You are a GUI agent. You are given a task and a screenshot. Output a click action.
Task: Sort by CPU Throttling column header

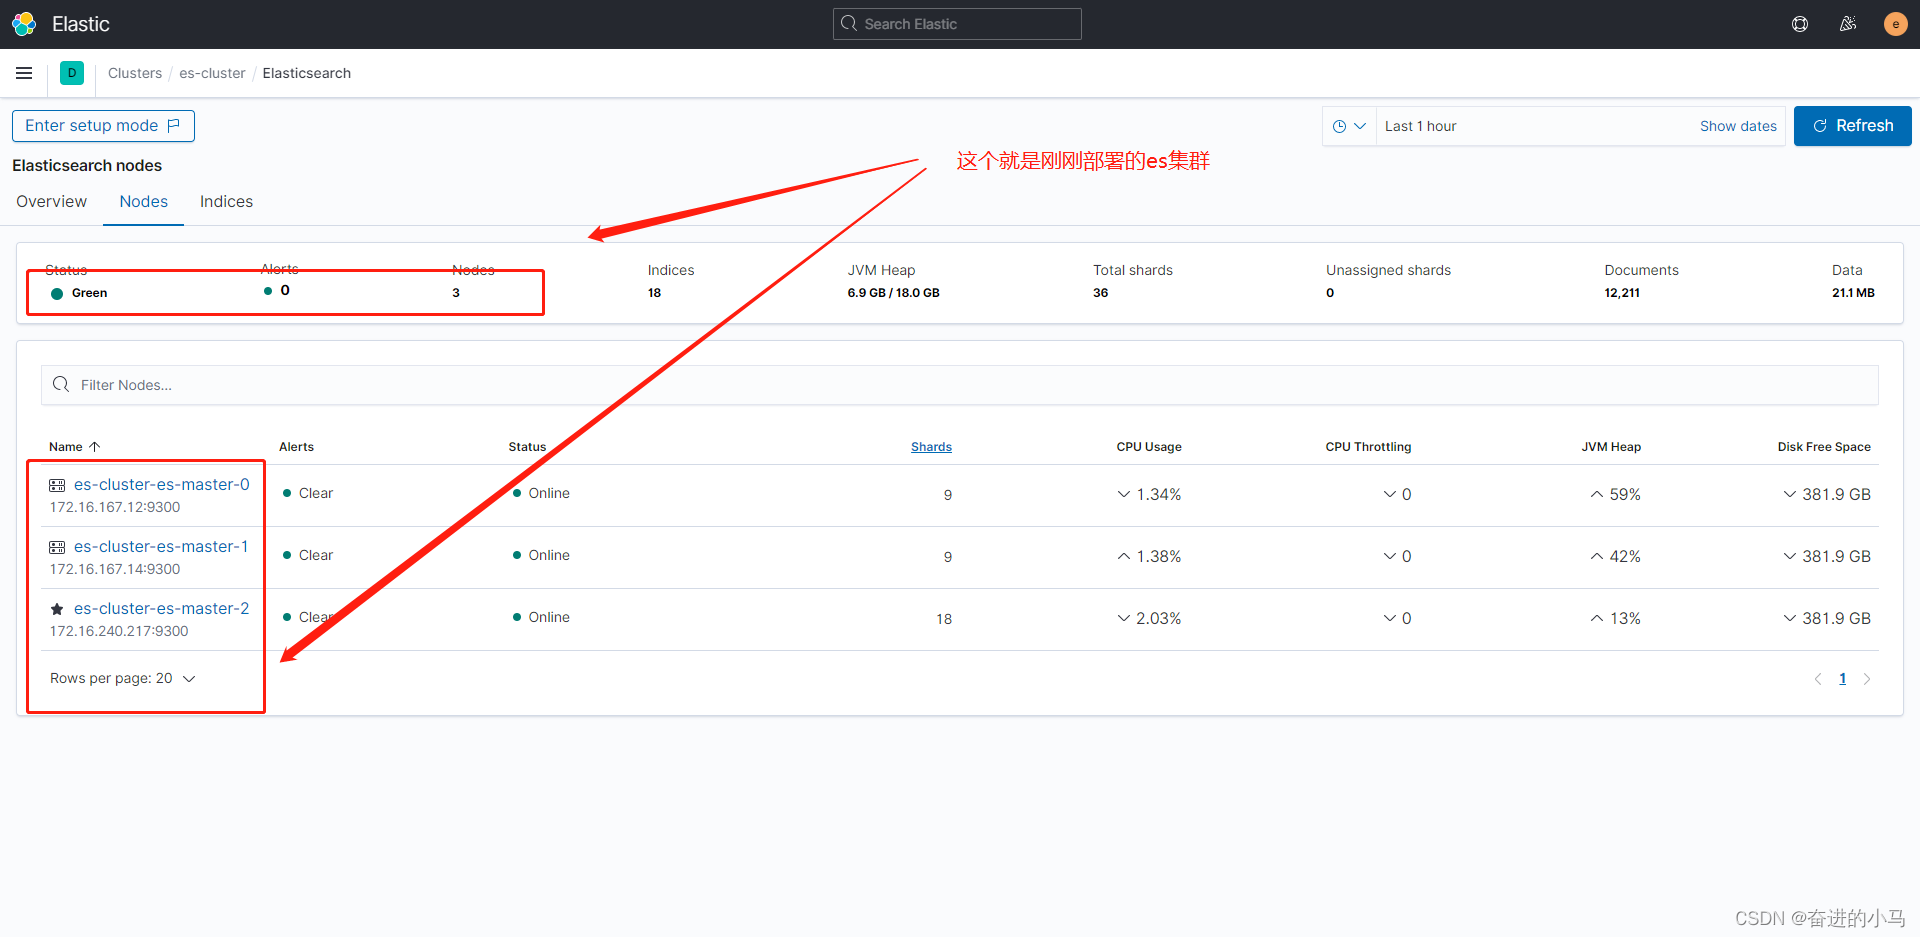pyautogui.click(x=1368, y=447)
